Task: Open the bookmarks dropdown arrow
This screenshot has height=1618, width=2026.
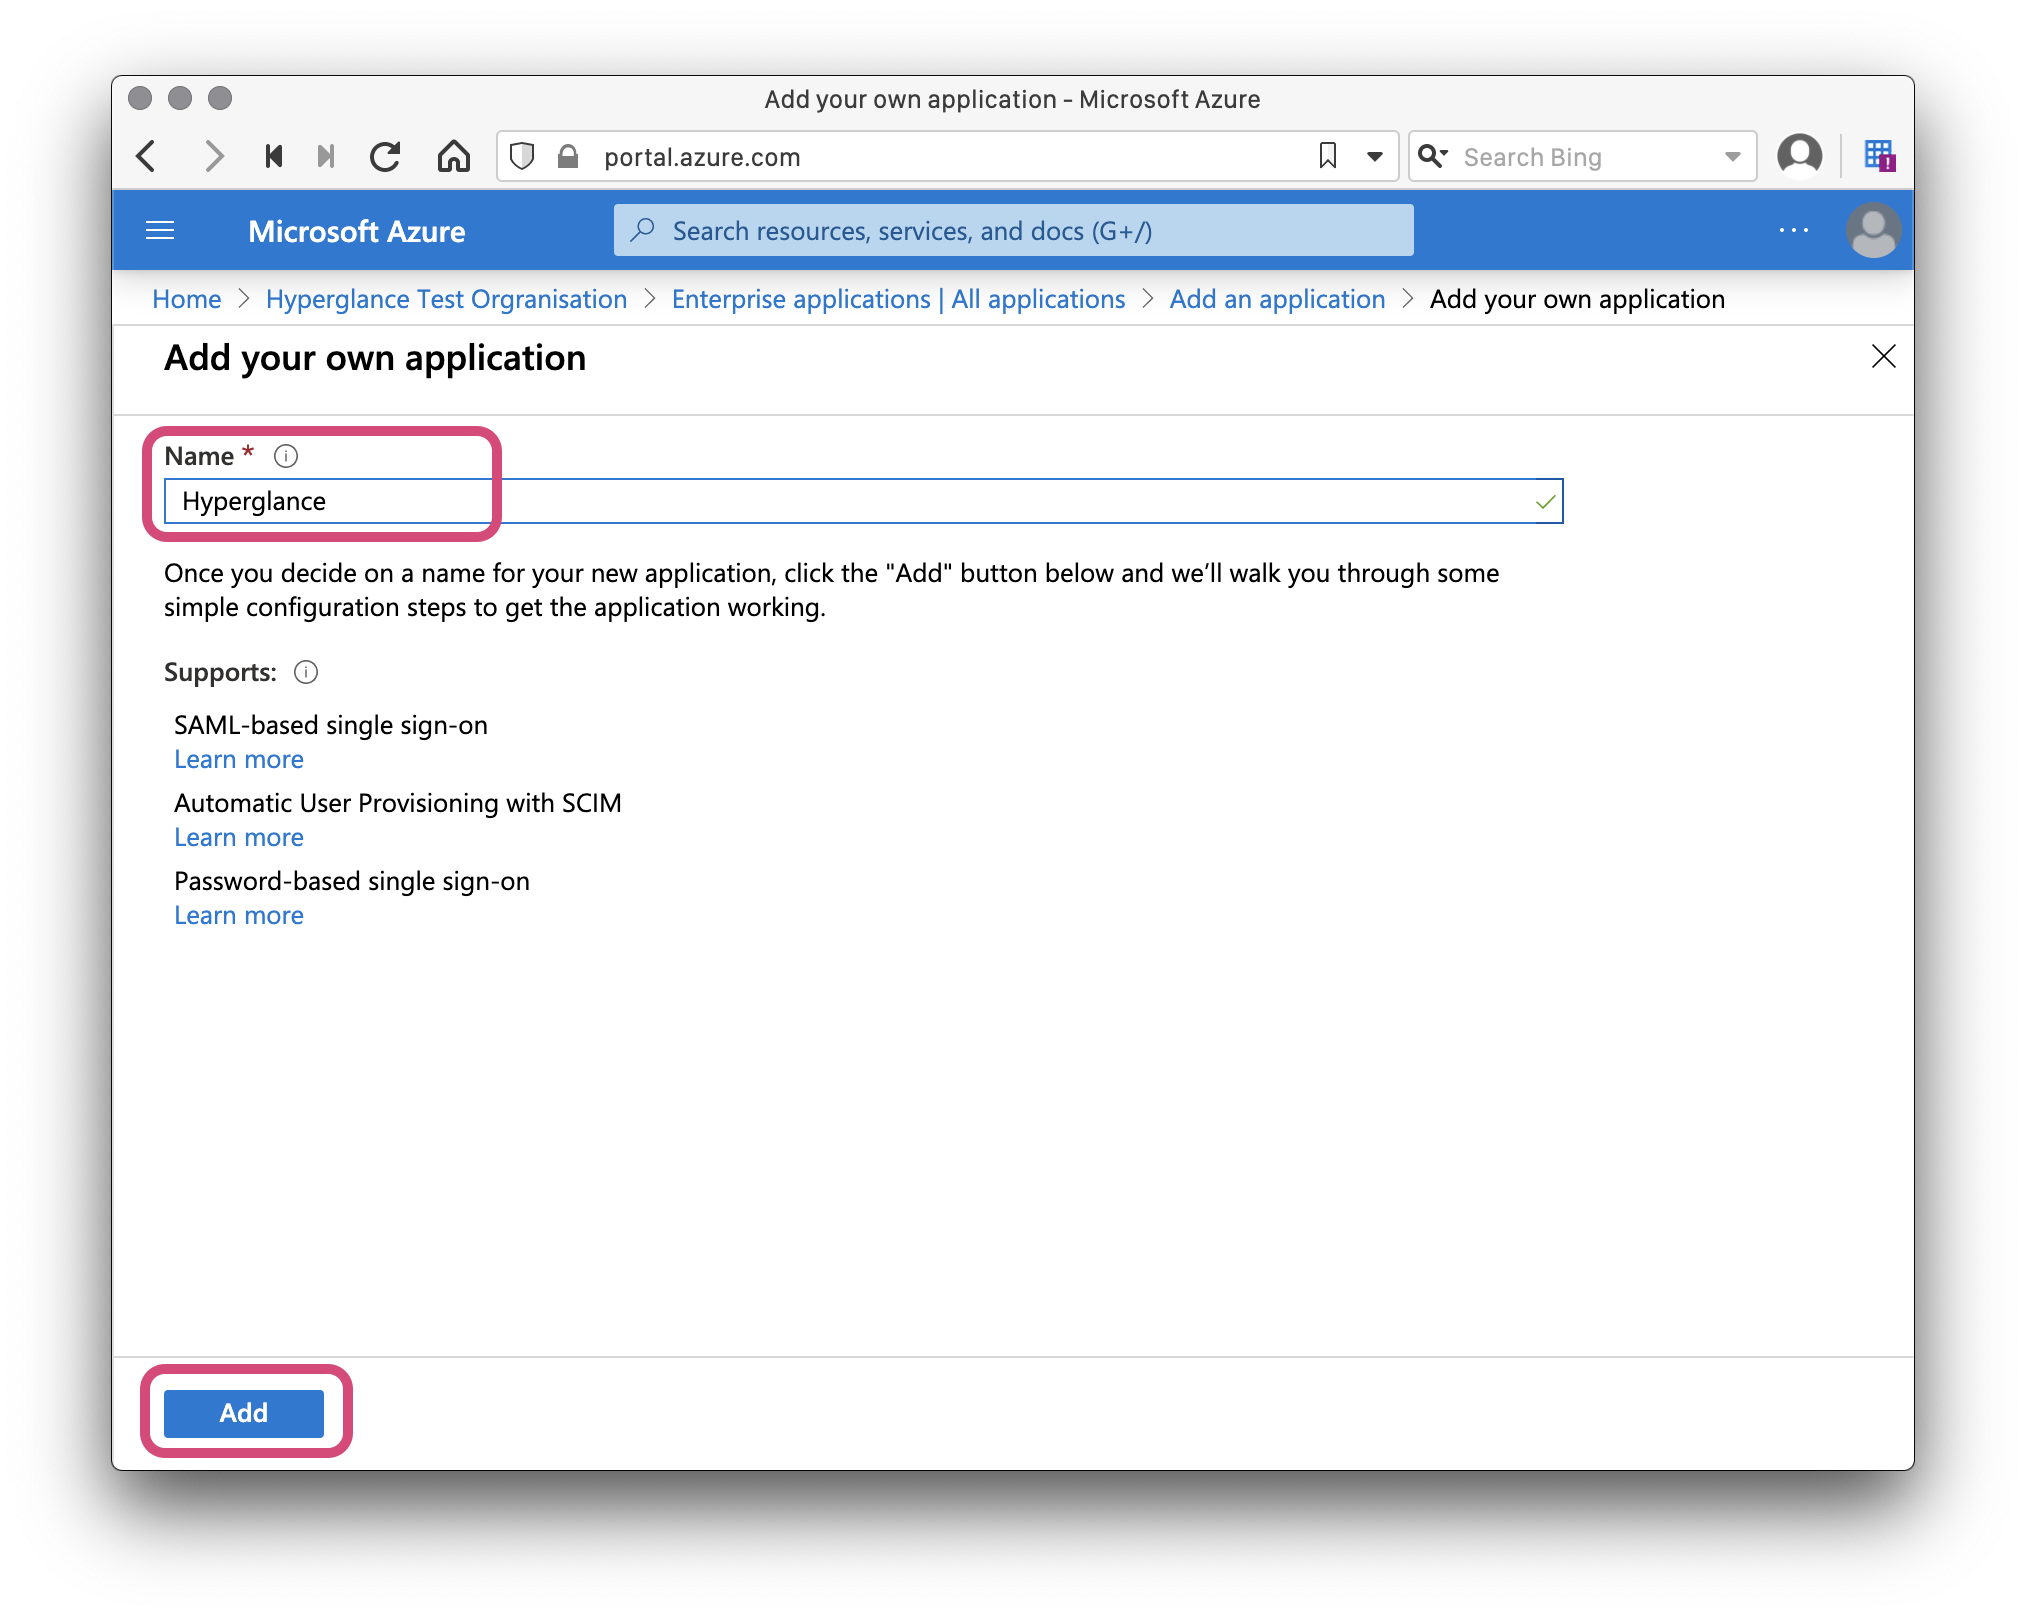Action: 1372,156
